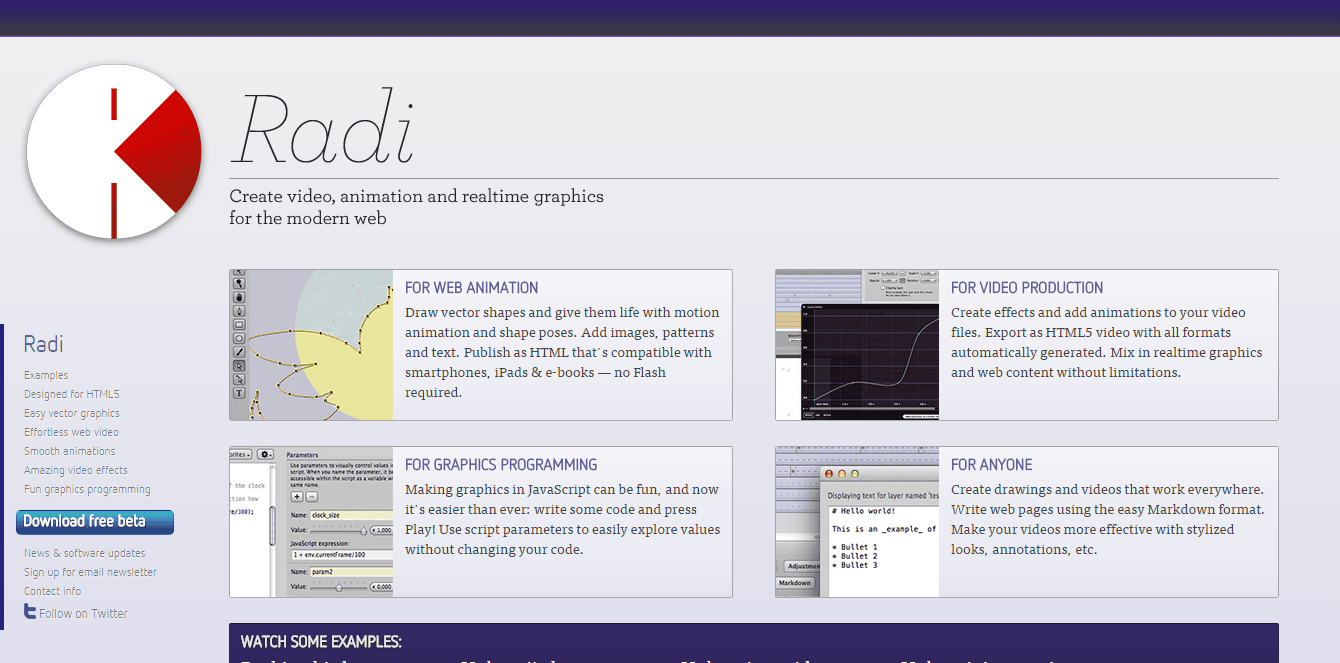1340x663 pixels.
Task: Open the FOR GRAPHICS PROGRAMMING heading
Action: pyautogui.click(x=501, y=465)
